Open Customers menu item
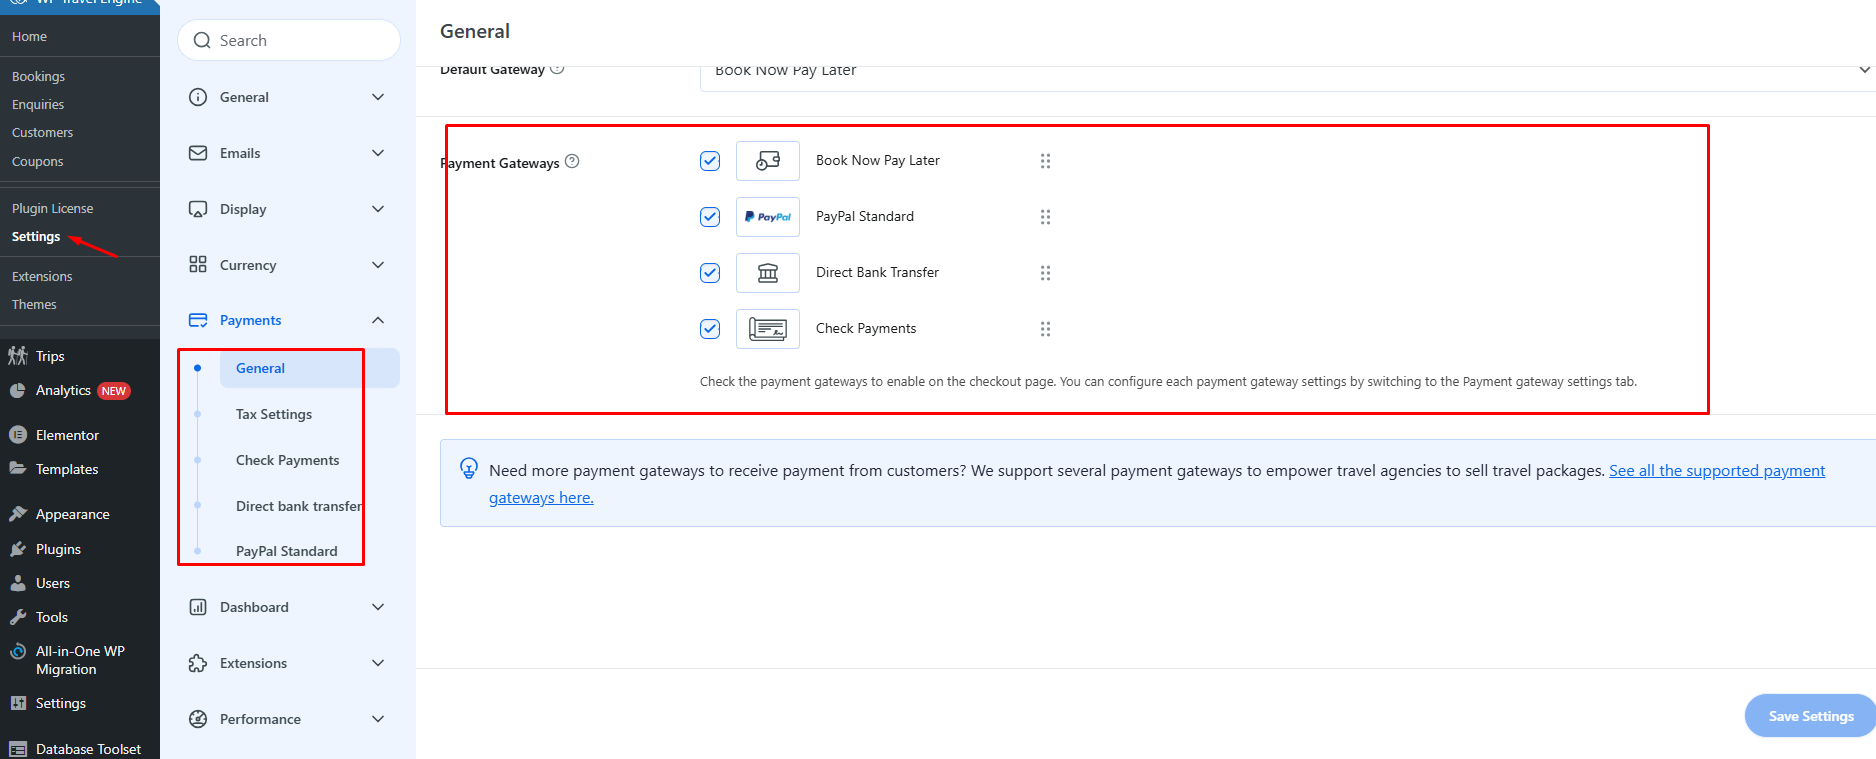Screen dimensions: 1876x759 (43, 132)
